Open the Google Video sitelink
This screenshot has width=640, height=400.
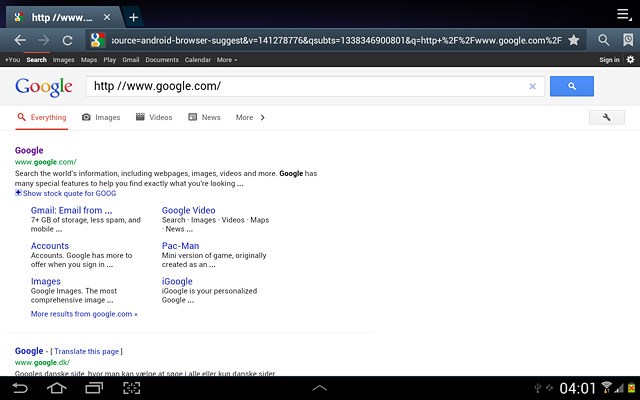[x=189, y=210]
